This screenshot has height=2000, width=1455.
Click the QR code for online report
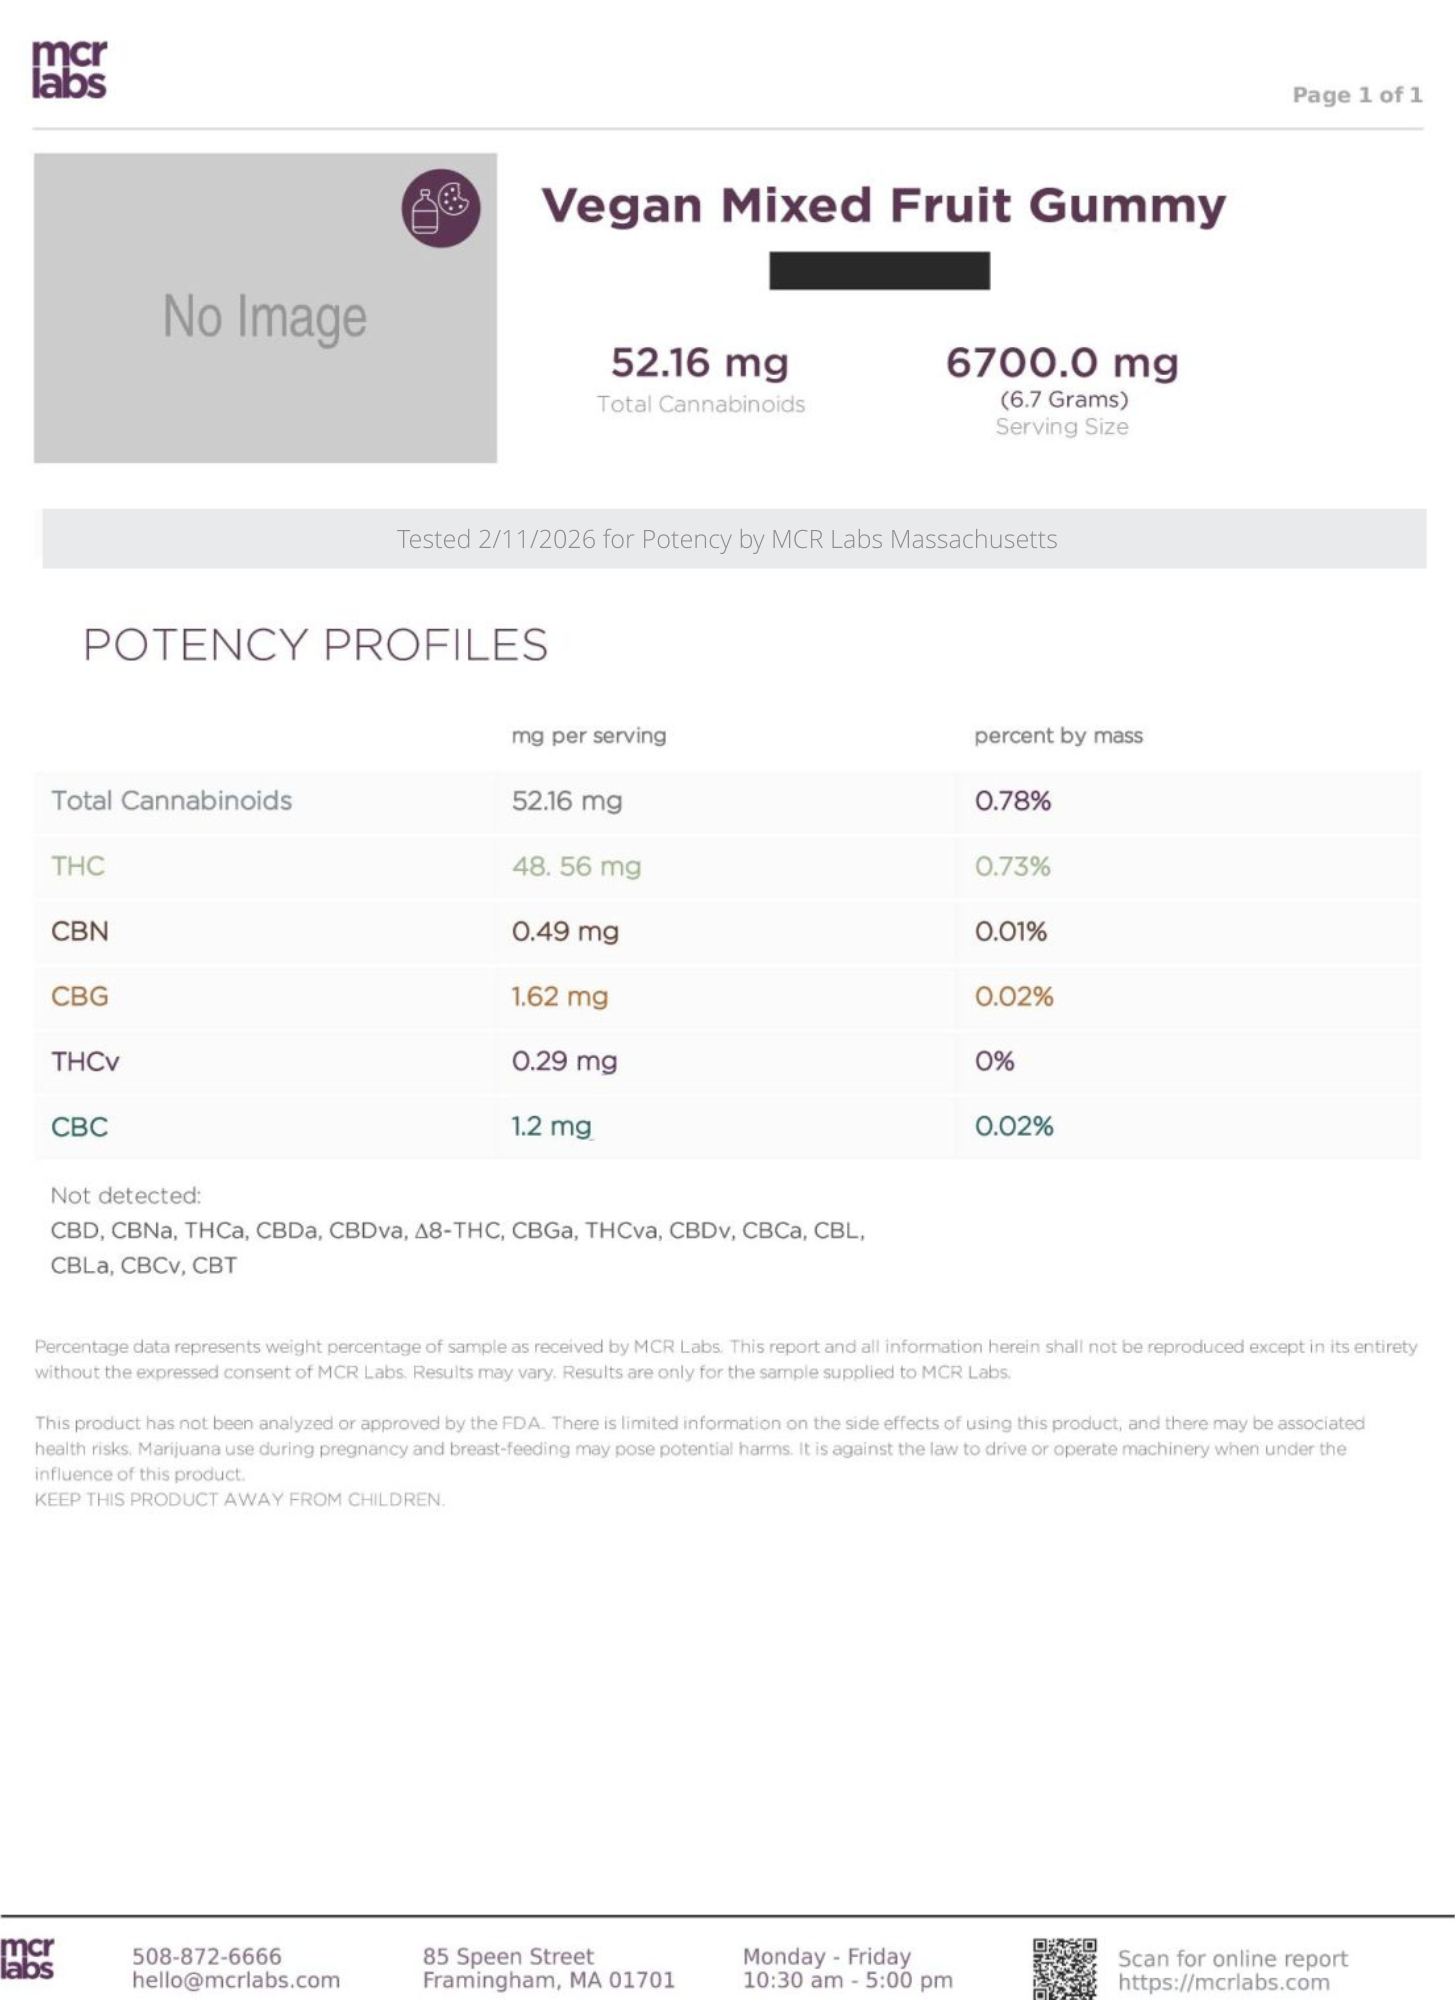point(1064,1967)
